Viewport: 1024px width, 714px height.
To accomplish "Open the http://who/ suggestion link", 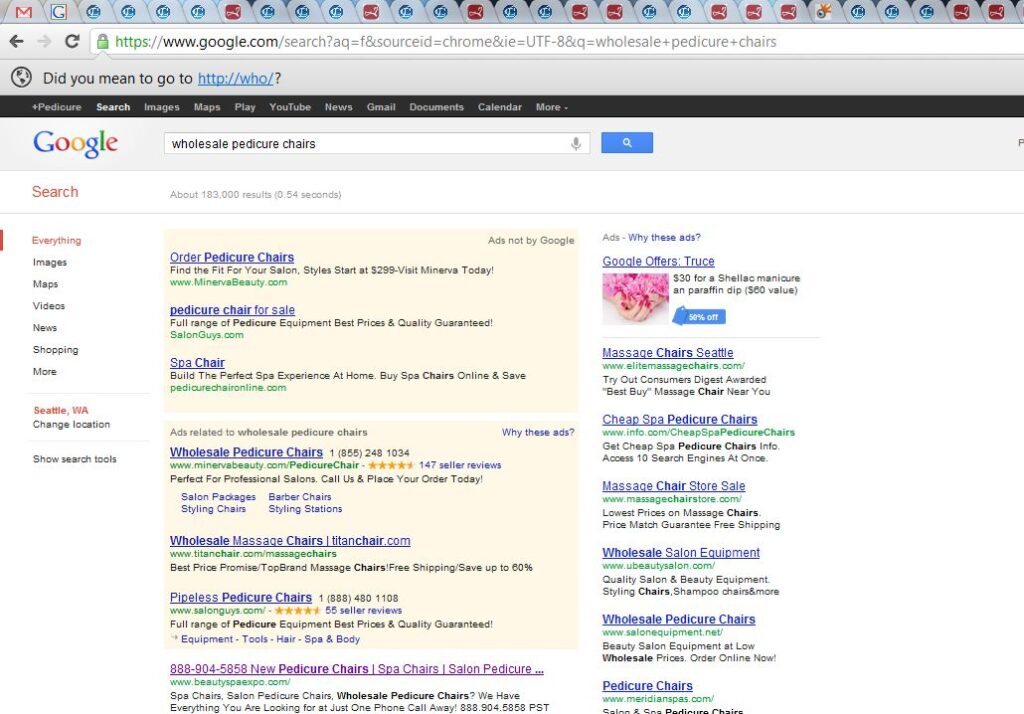I will coord(235,78).
